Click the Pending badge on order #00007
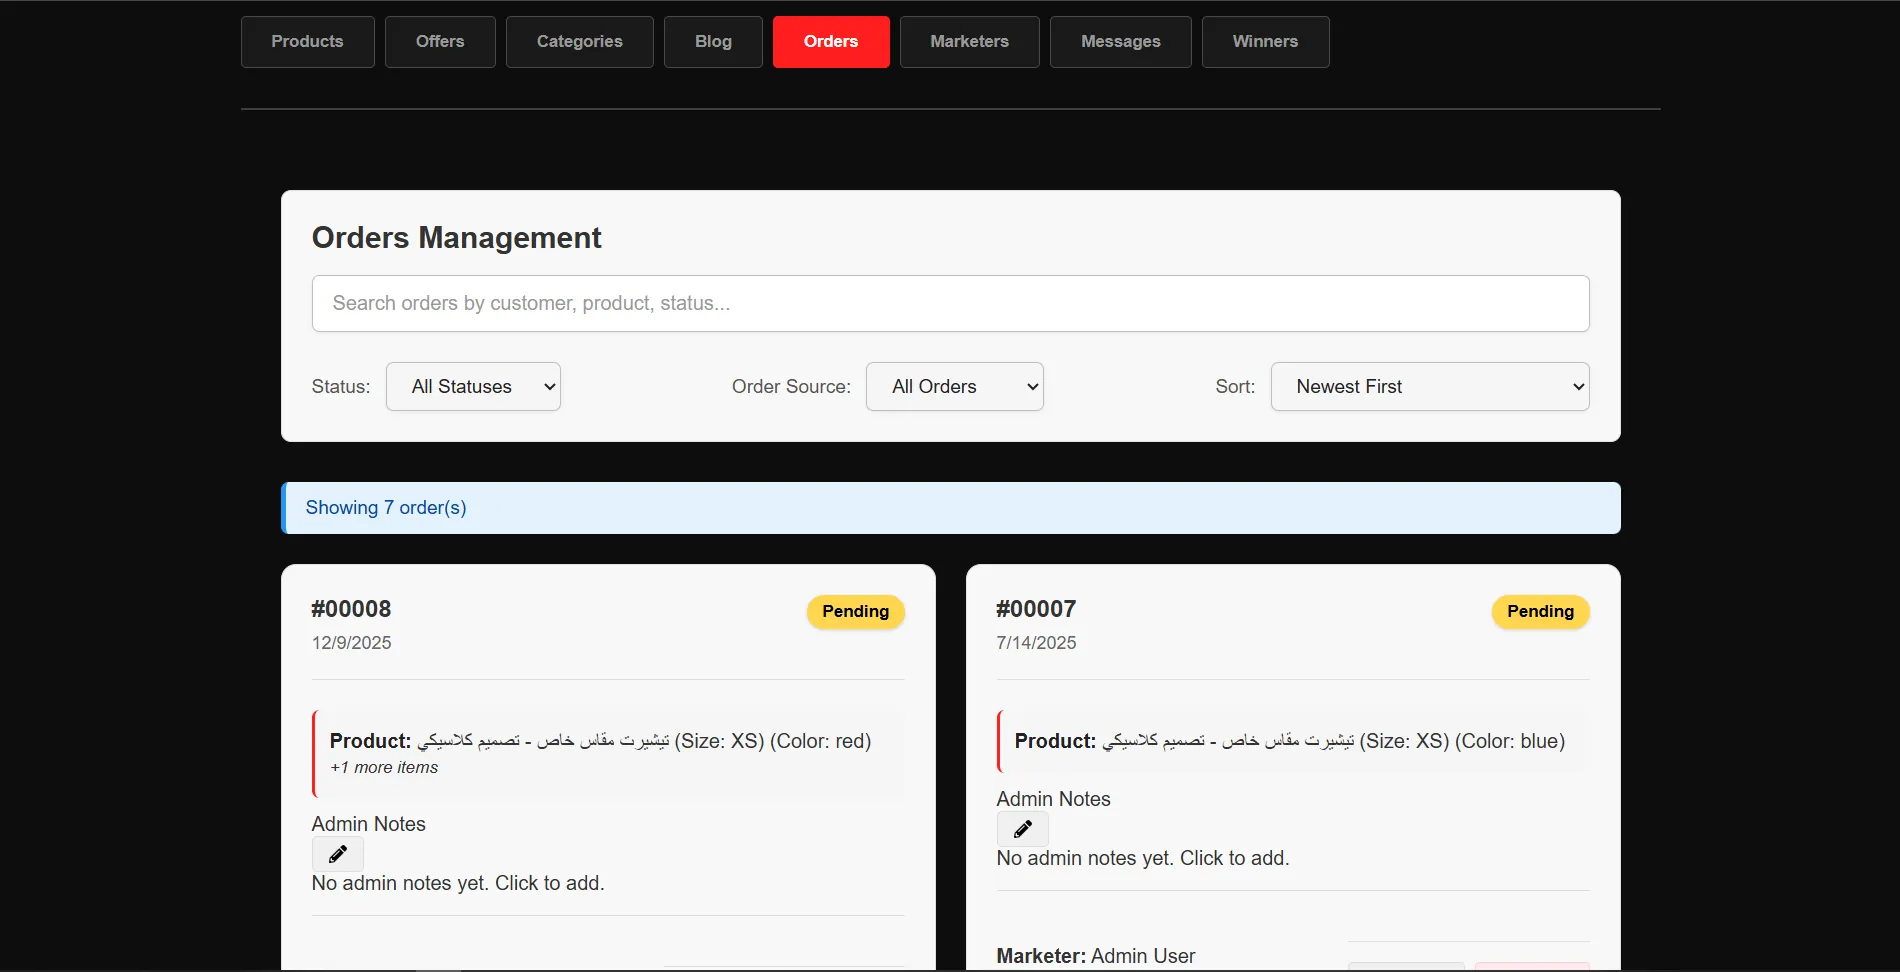This screenshot has width=1900, height=972. tap(1541, 612)
